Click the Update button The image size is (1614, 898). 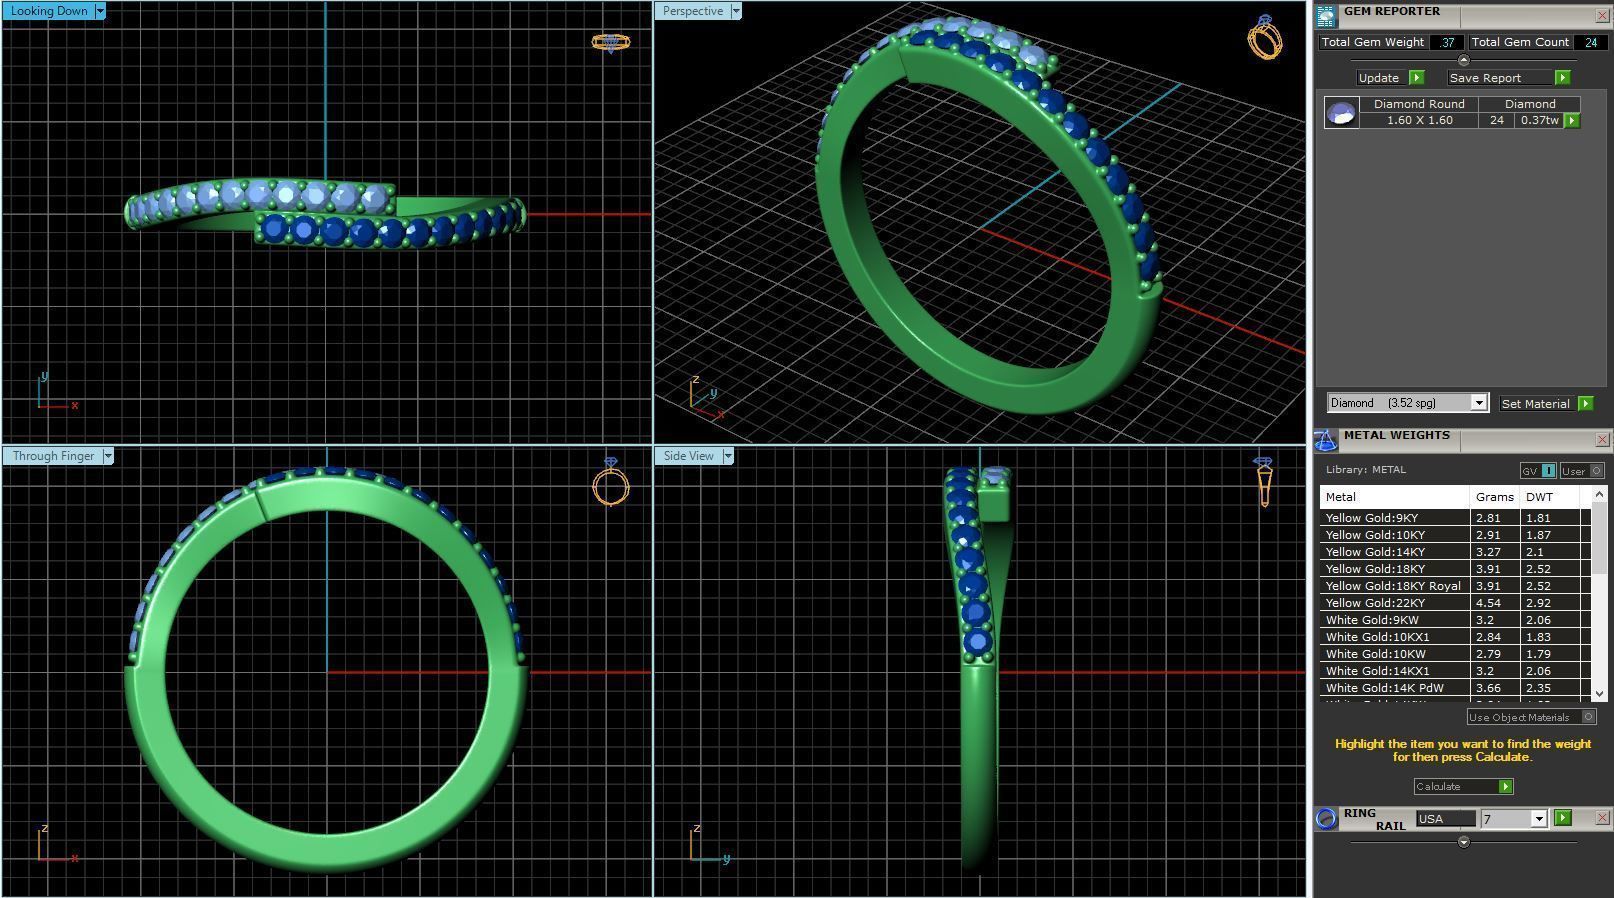pyautogui.click(x=1379, y=78)
